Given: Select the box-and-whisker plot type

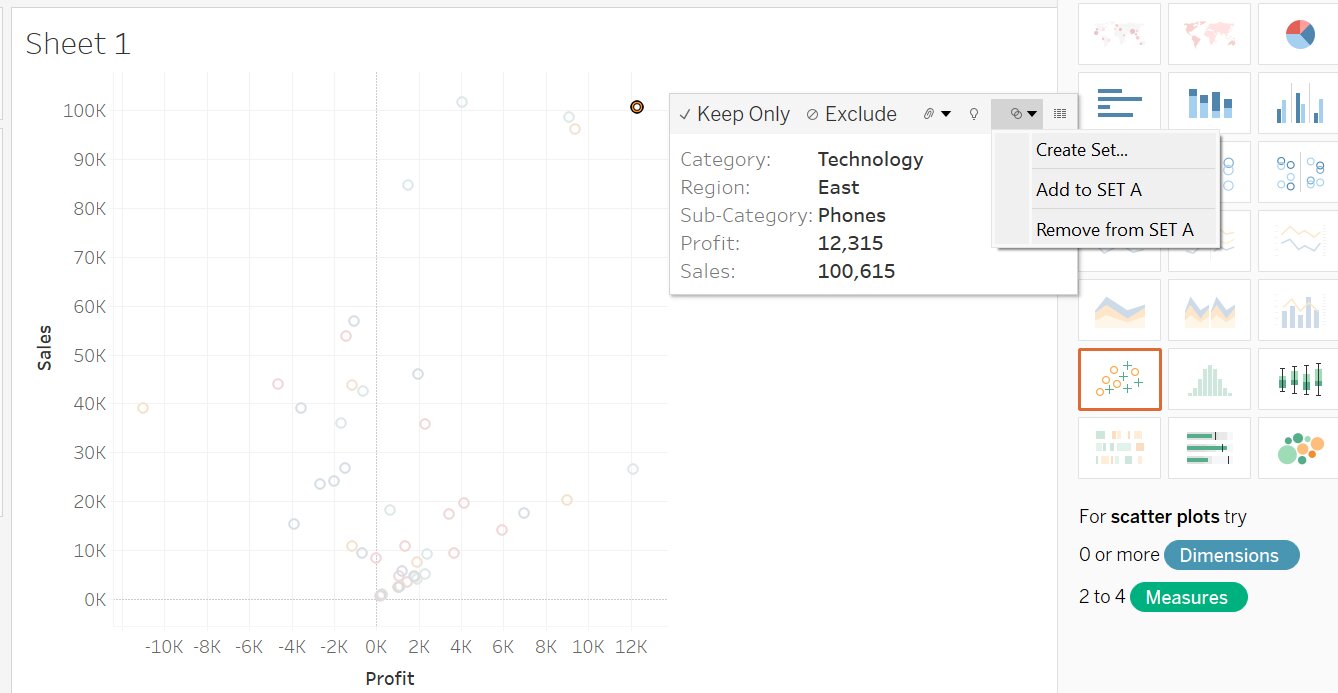Looking at the screenshot, I should point(1299,379).
